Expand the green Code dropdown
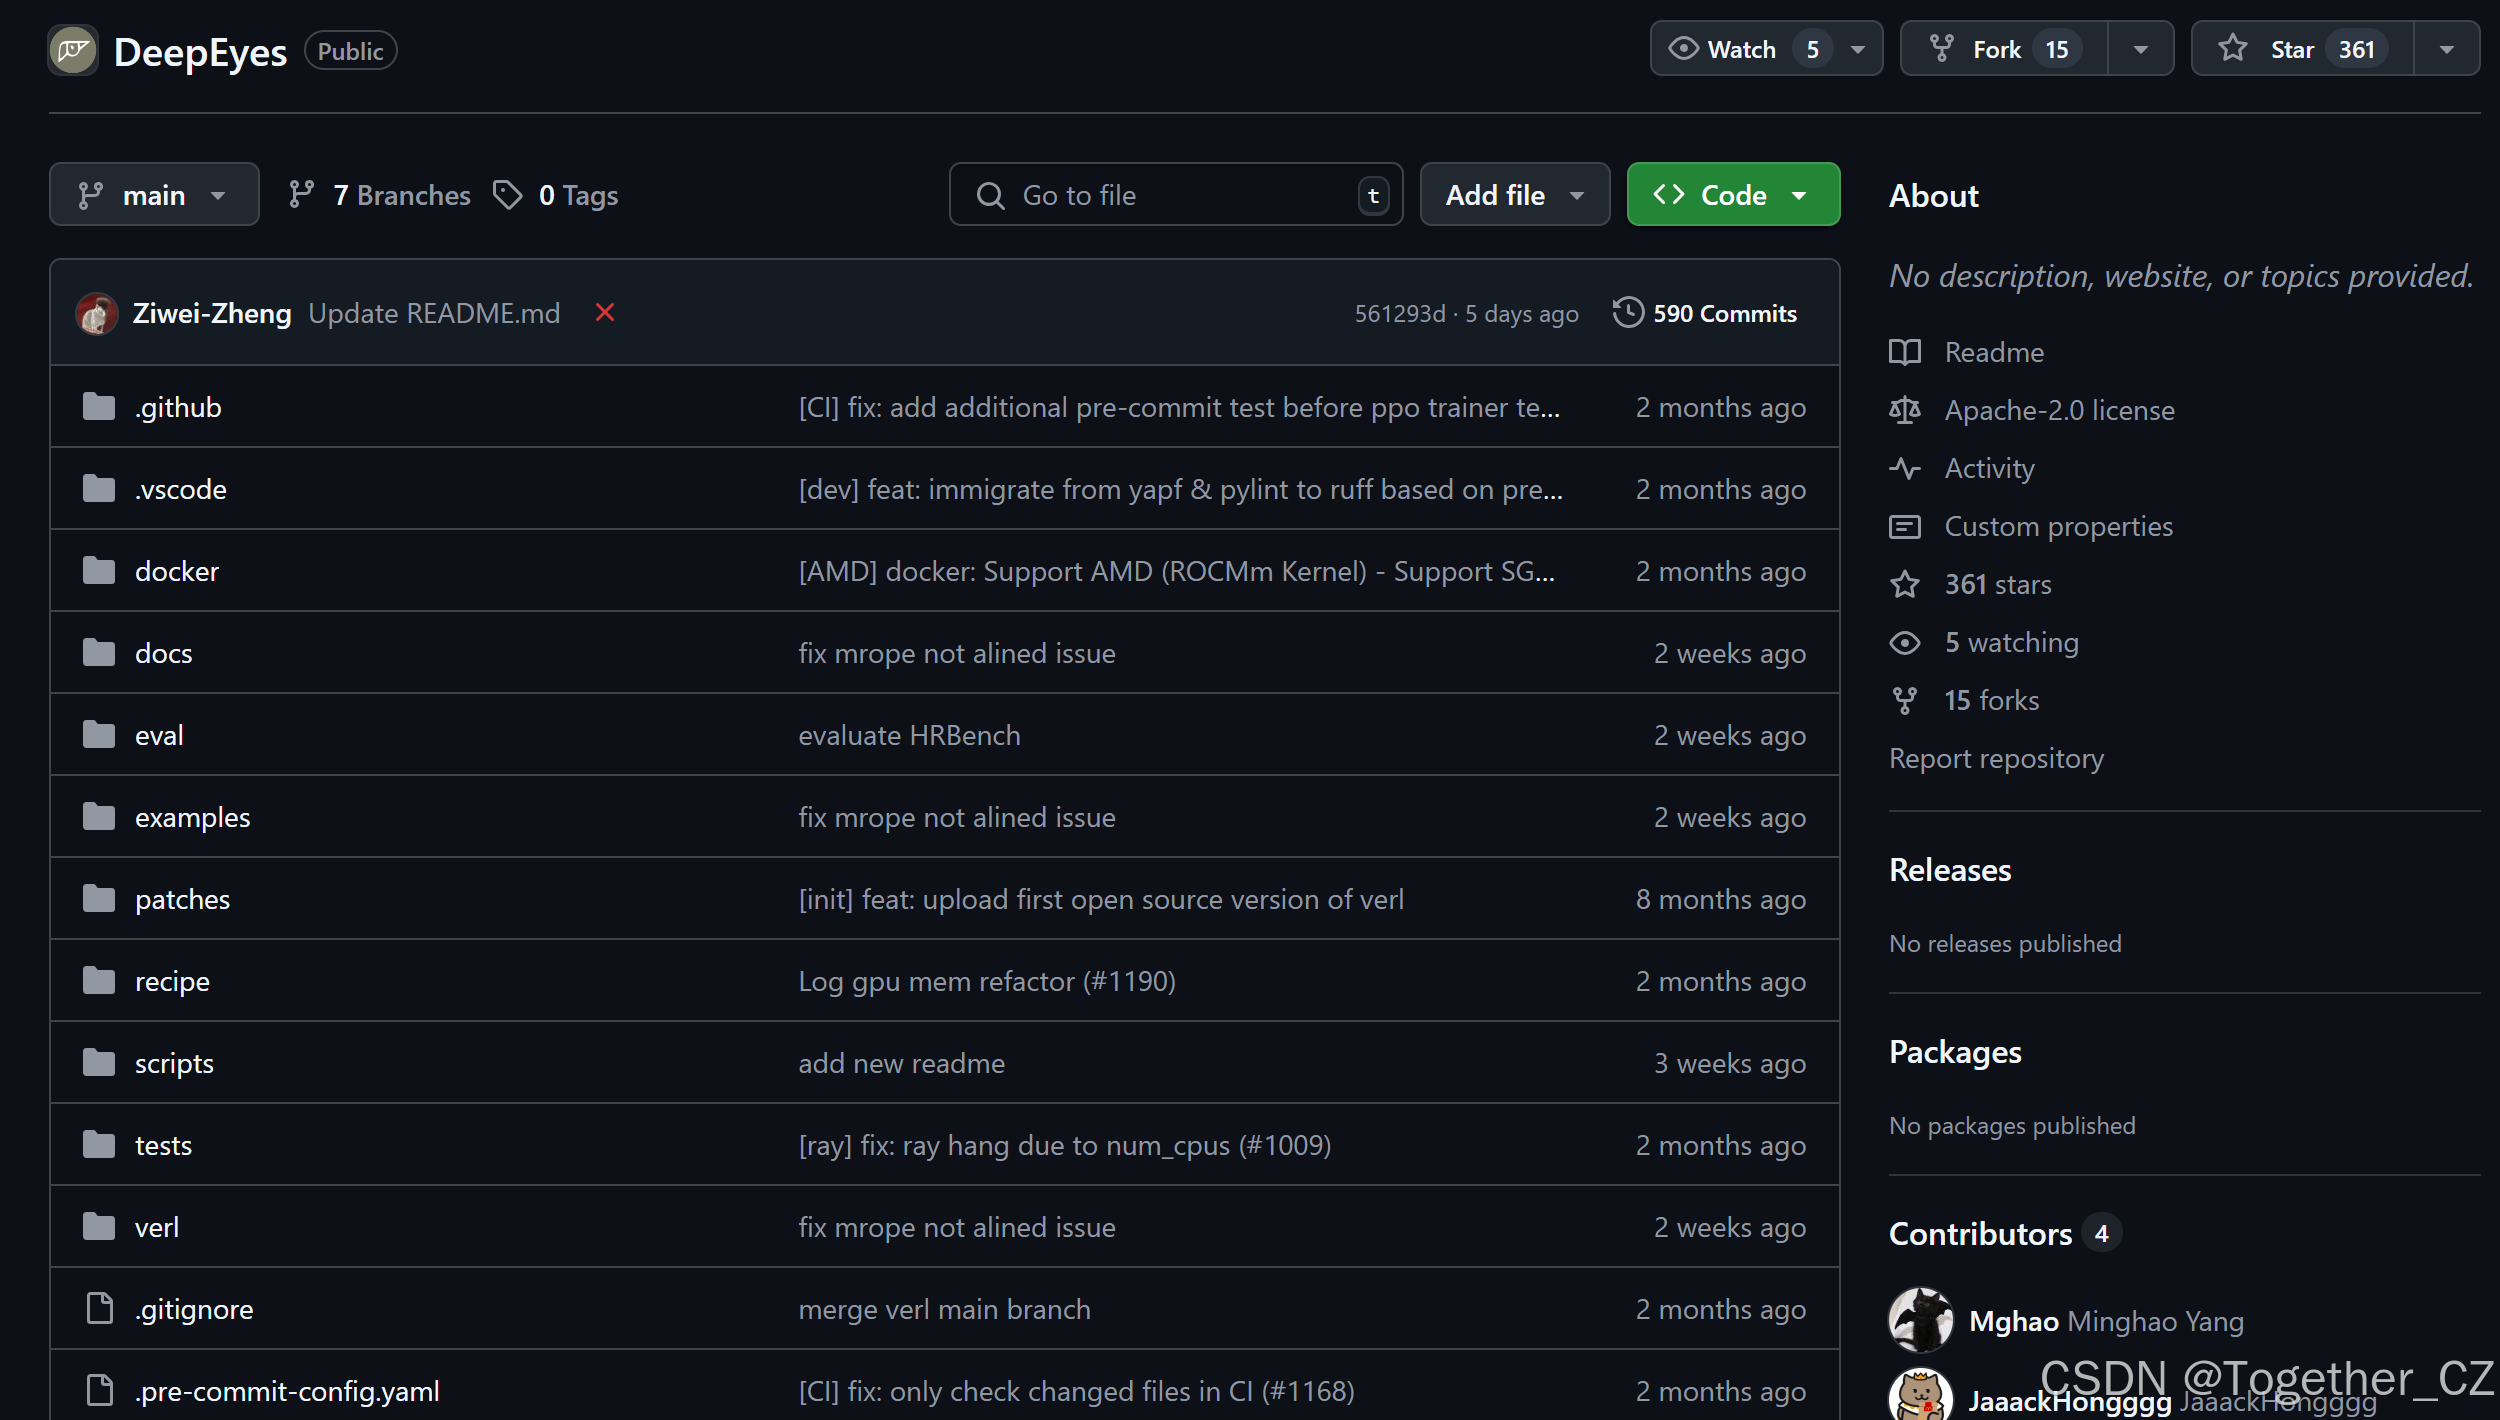Screen dimensions: 2500x1420 (1733, 195)
